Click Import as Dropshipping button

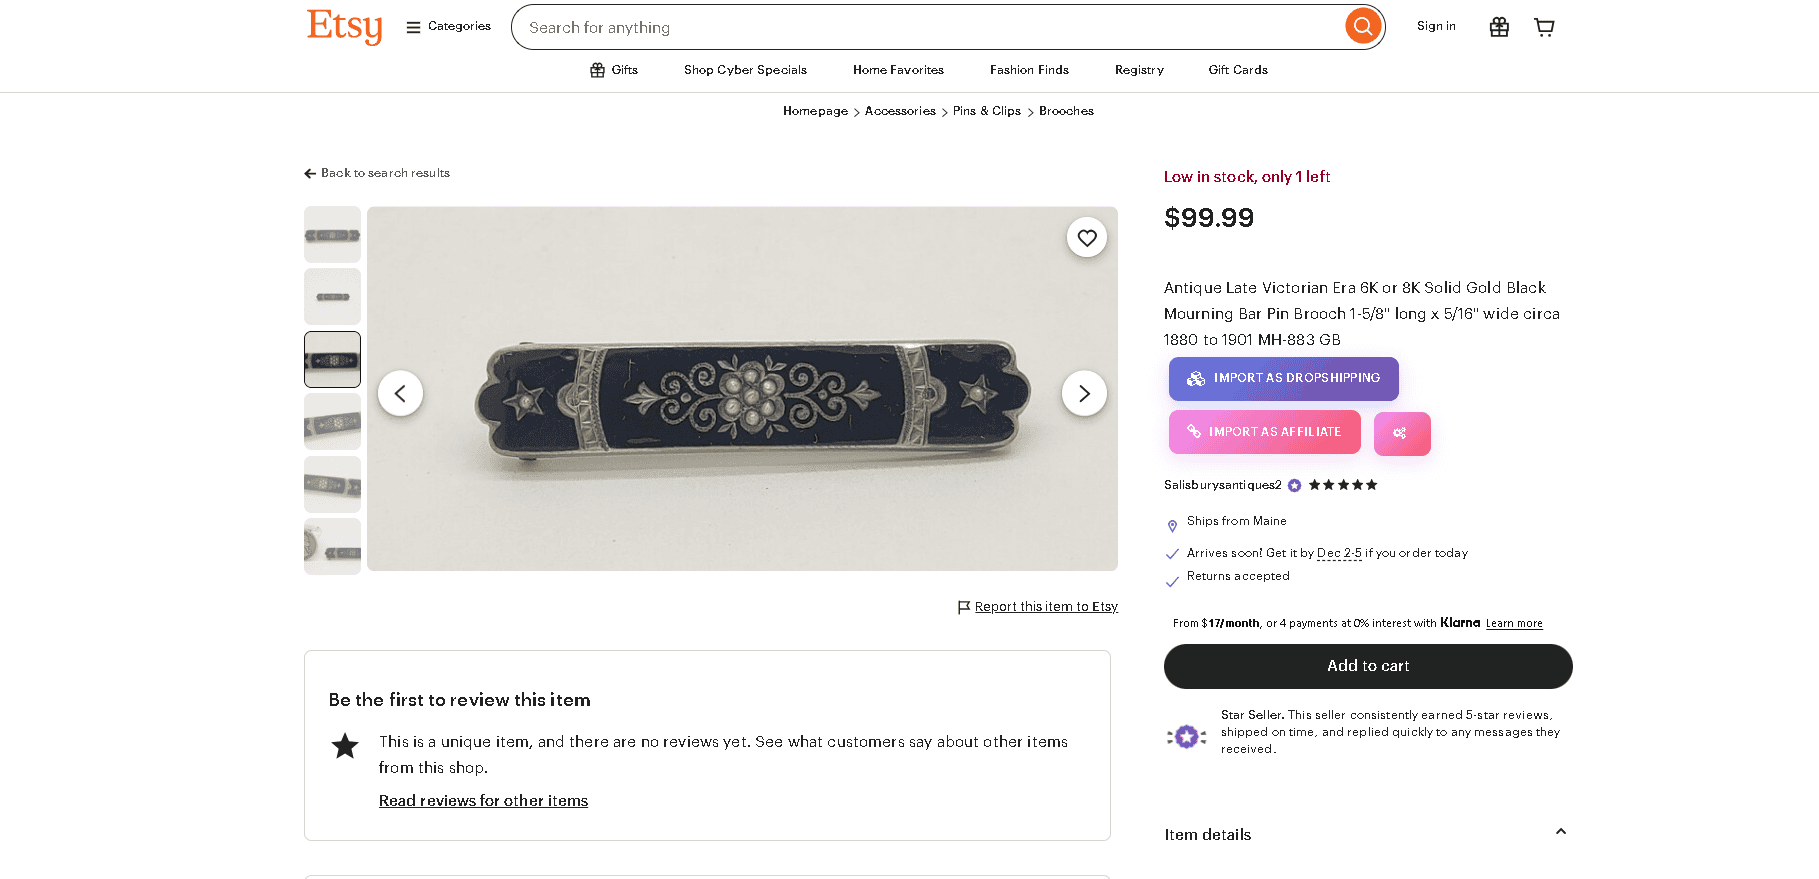pos(1283,379)
